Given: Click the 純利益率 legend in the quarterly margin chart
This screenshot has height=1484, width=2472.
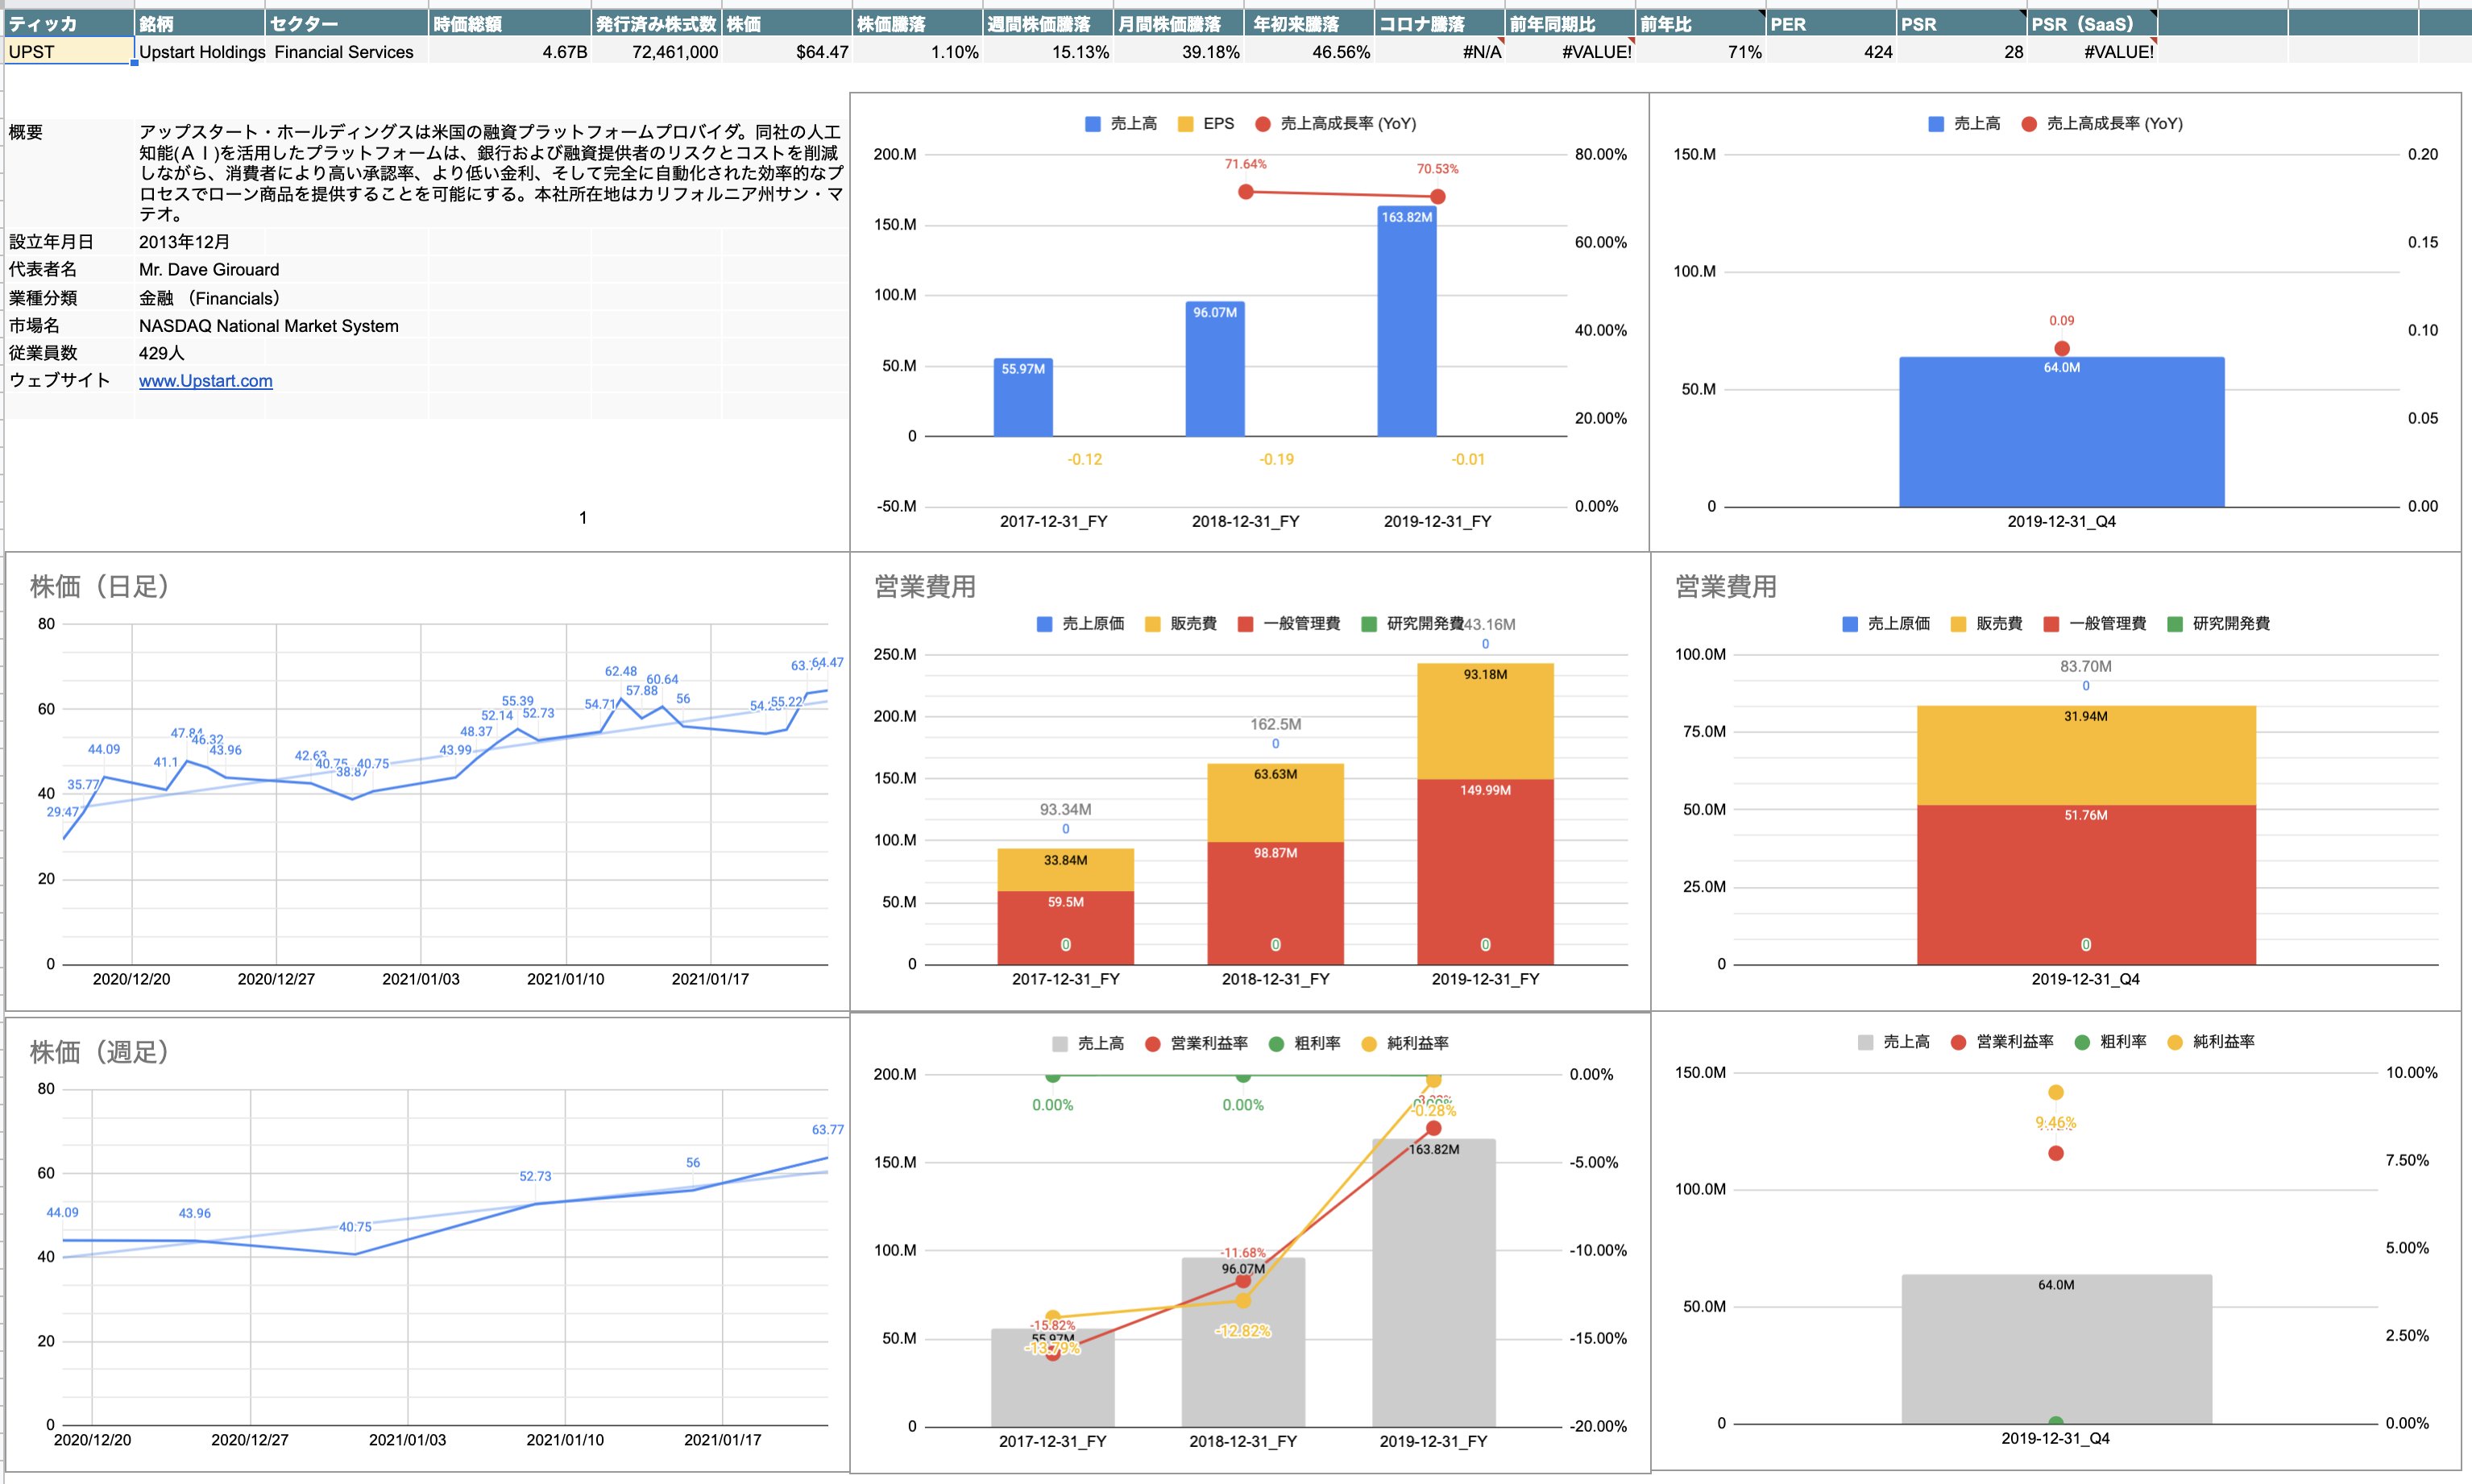Looking at the screenshot, I should pyautogui.click(x=2211, y=1042).
